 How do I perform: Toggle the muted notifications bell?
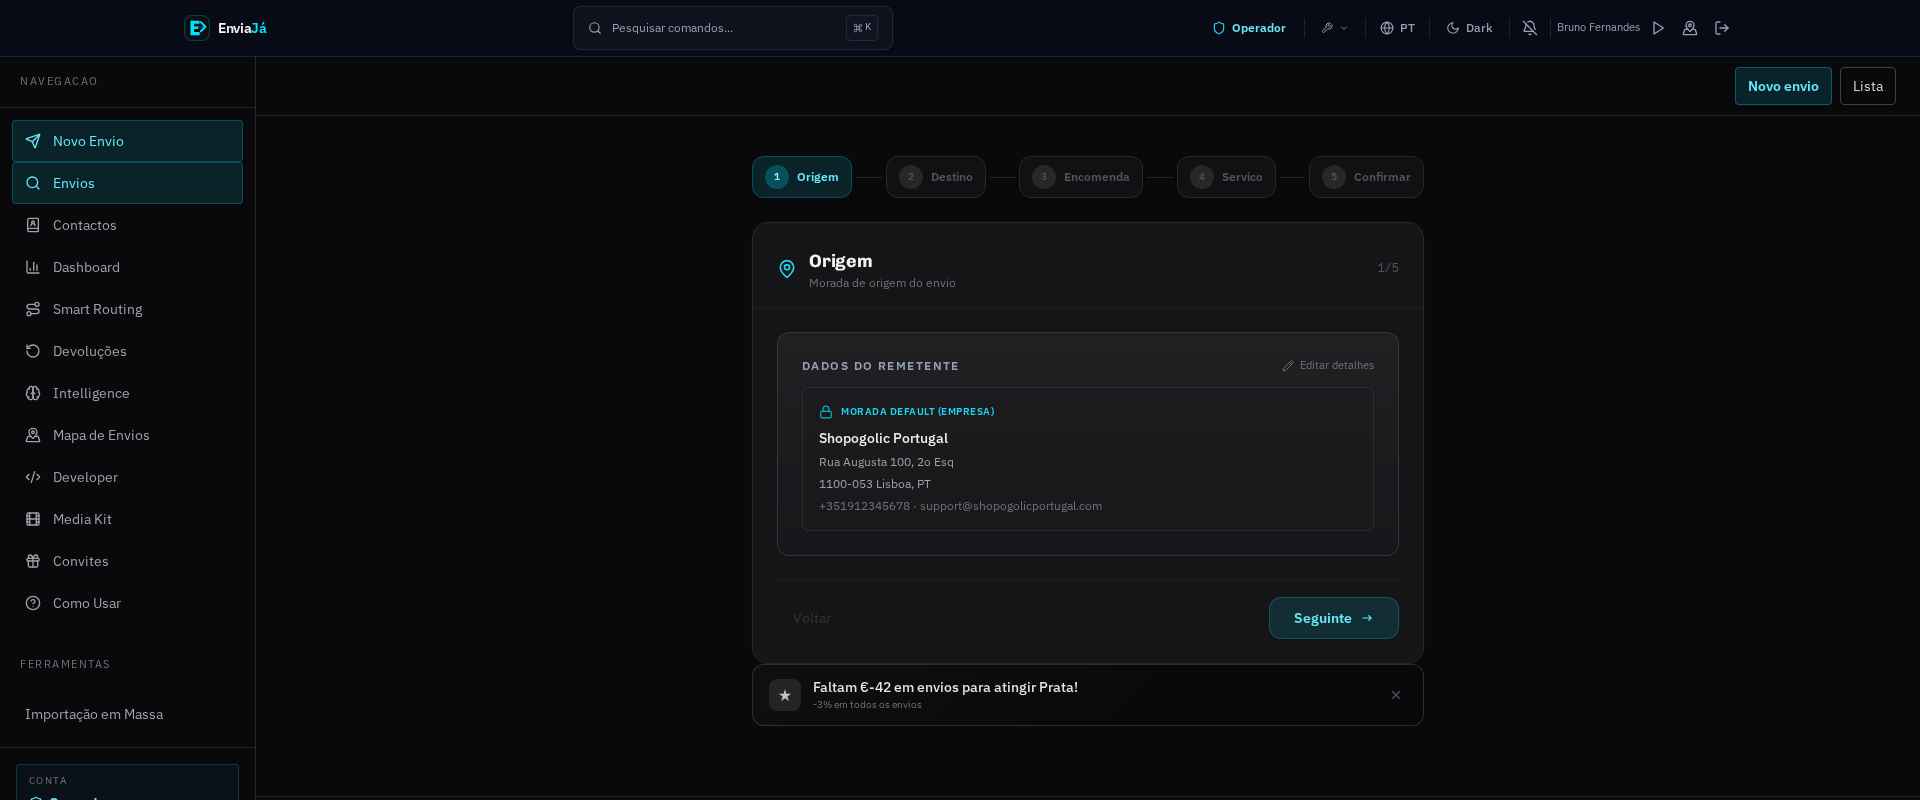[x=1530, y=28]
